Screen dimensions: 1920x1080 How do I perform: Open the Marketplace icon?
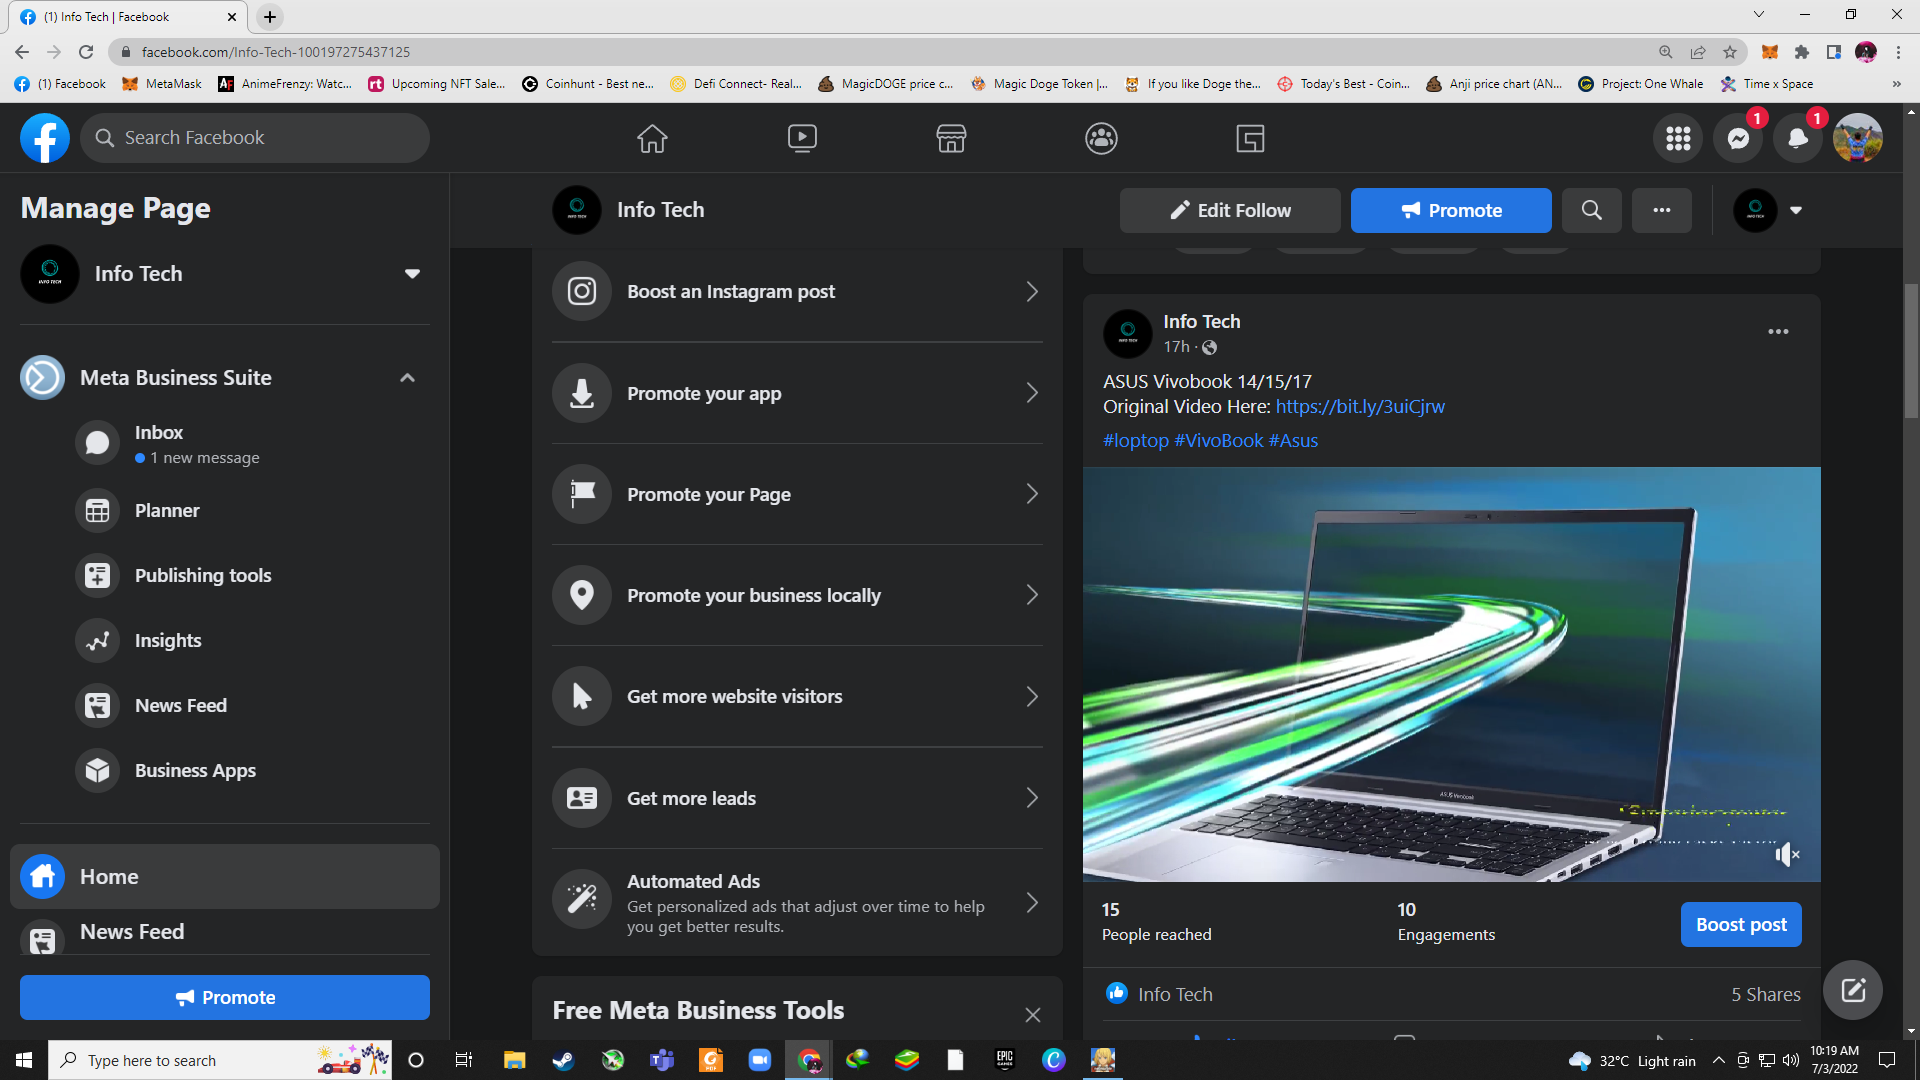(951, 138)
